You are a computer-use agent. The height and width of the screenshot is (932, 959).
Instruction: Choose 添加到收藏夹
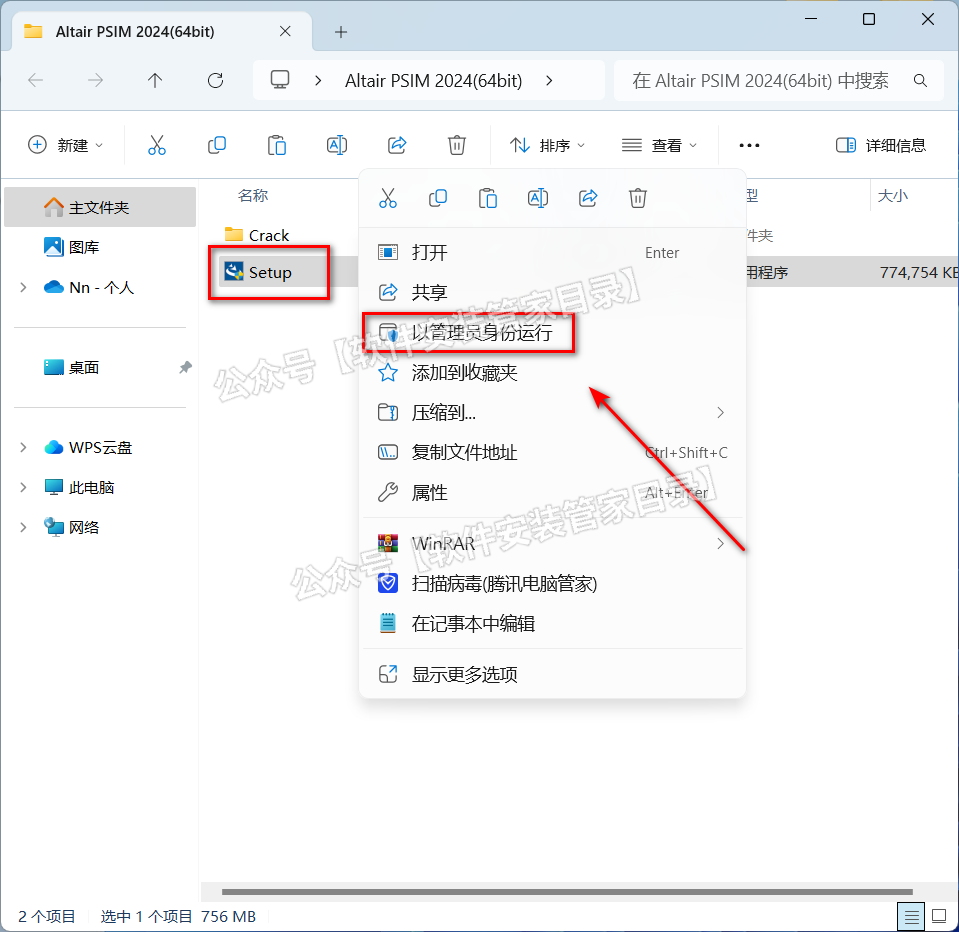pos(552,372)
